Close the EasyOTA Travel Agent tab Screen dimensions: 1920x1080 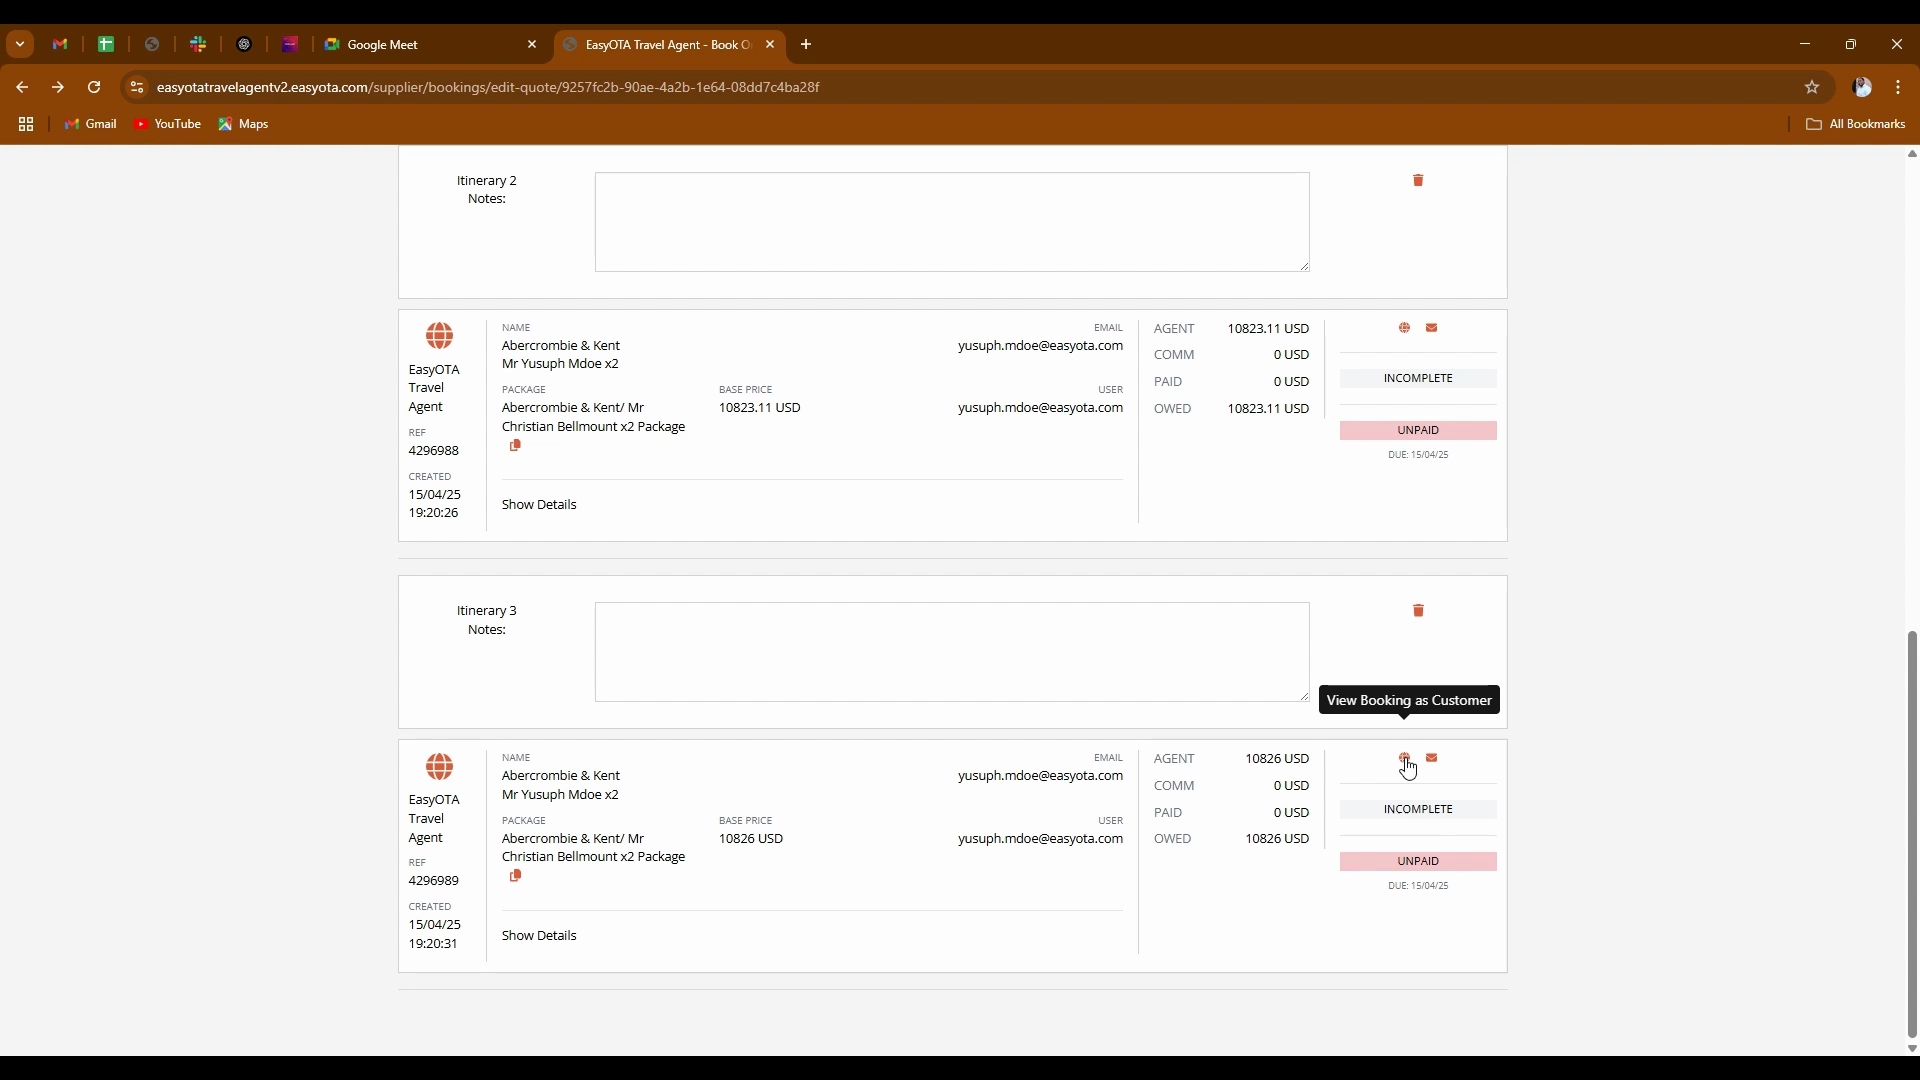pyautogui.click(x=770, y=44)
